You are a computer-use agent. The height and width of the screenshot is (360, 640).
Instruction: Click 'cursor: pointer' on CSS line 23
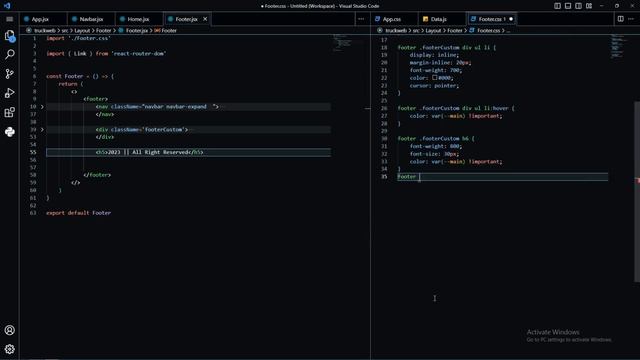click(x=434, y=86)
